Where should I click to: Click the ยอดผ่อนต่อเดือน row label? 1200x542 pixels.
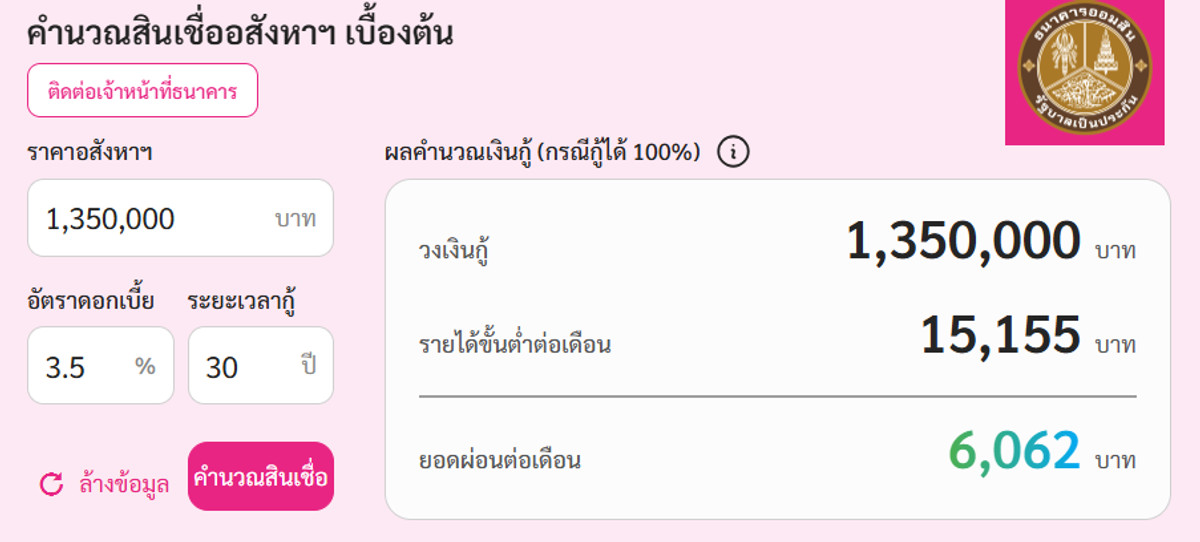click(500, 461)
